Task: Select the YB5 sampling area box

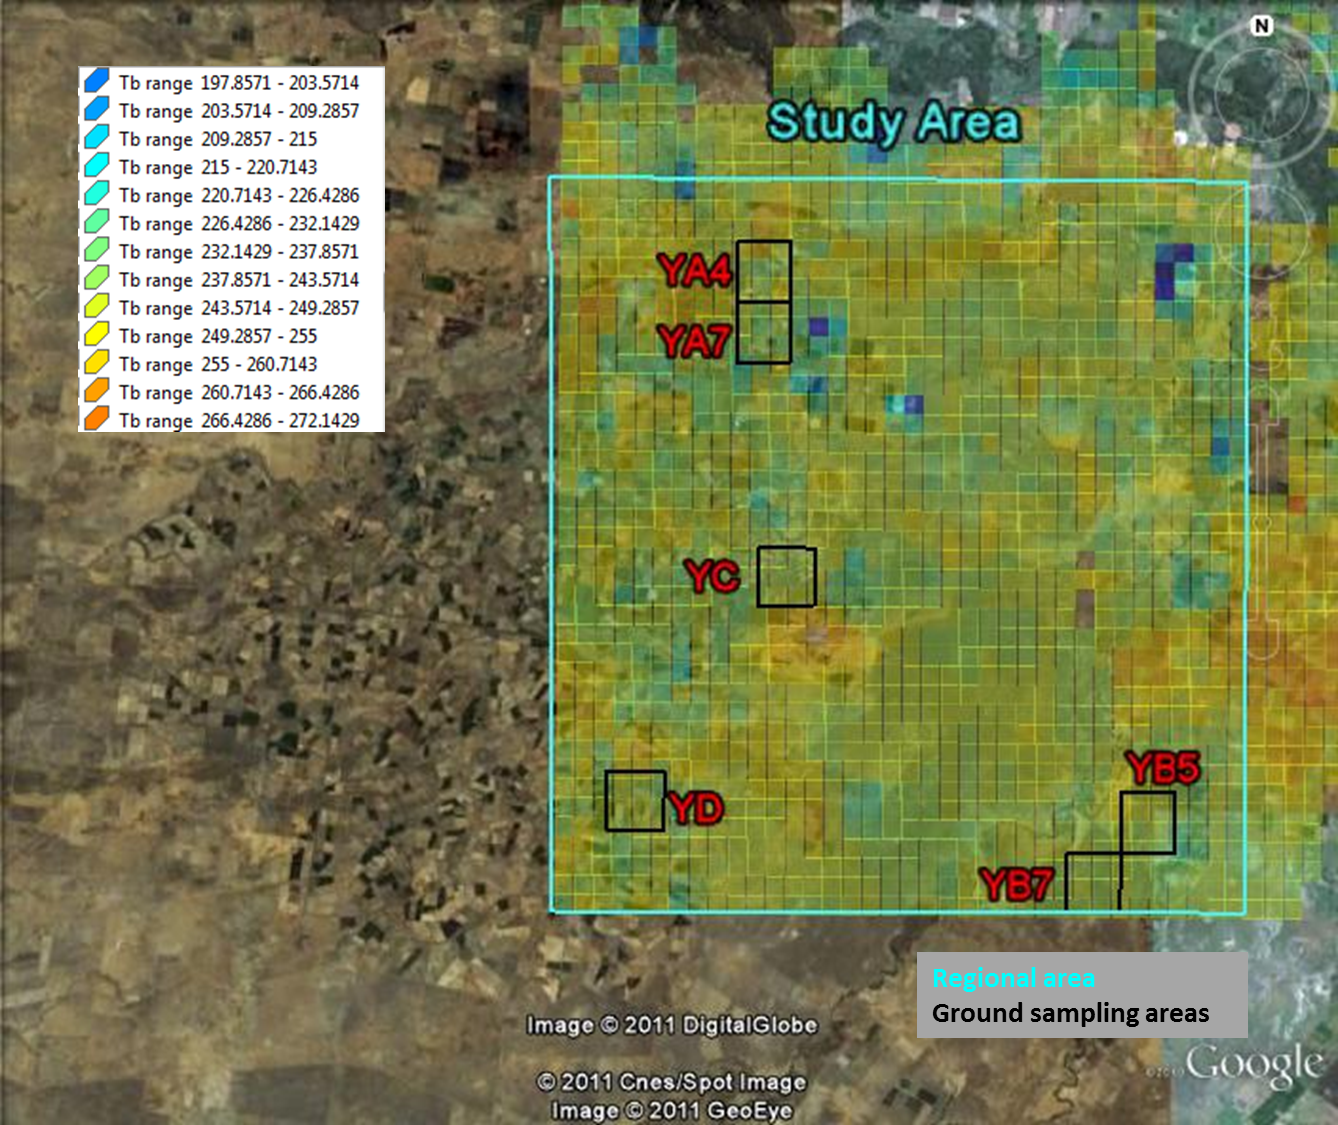Action: pyautogui.click(x=1147, y=823)
